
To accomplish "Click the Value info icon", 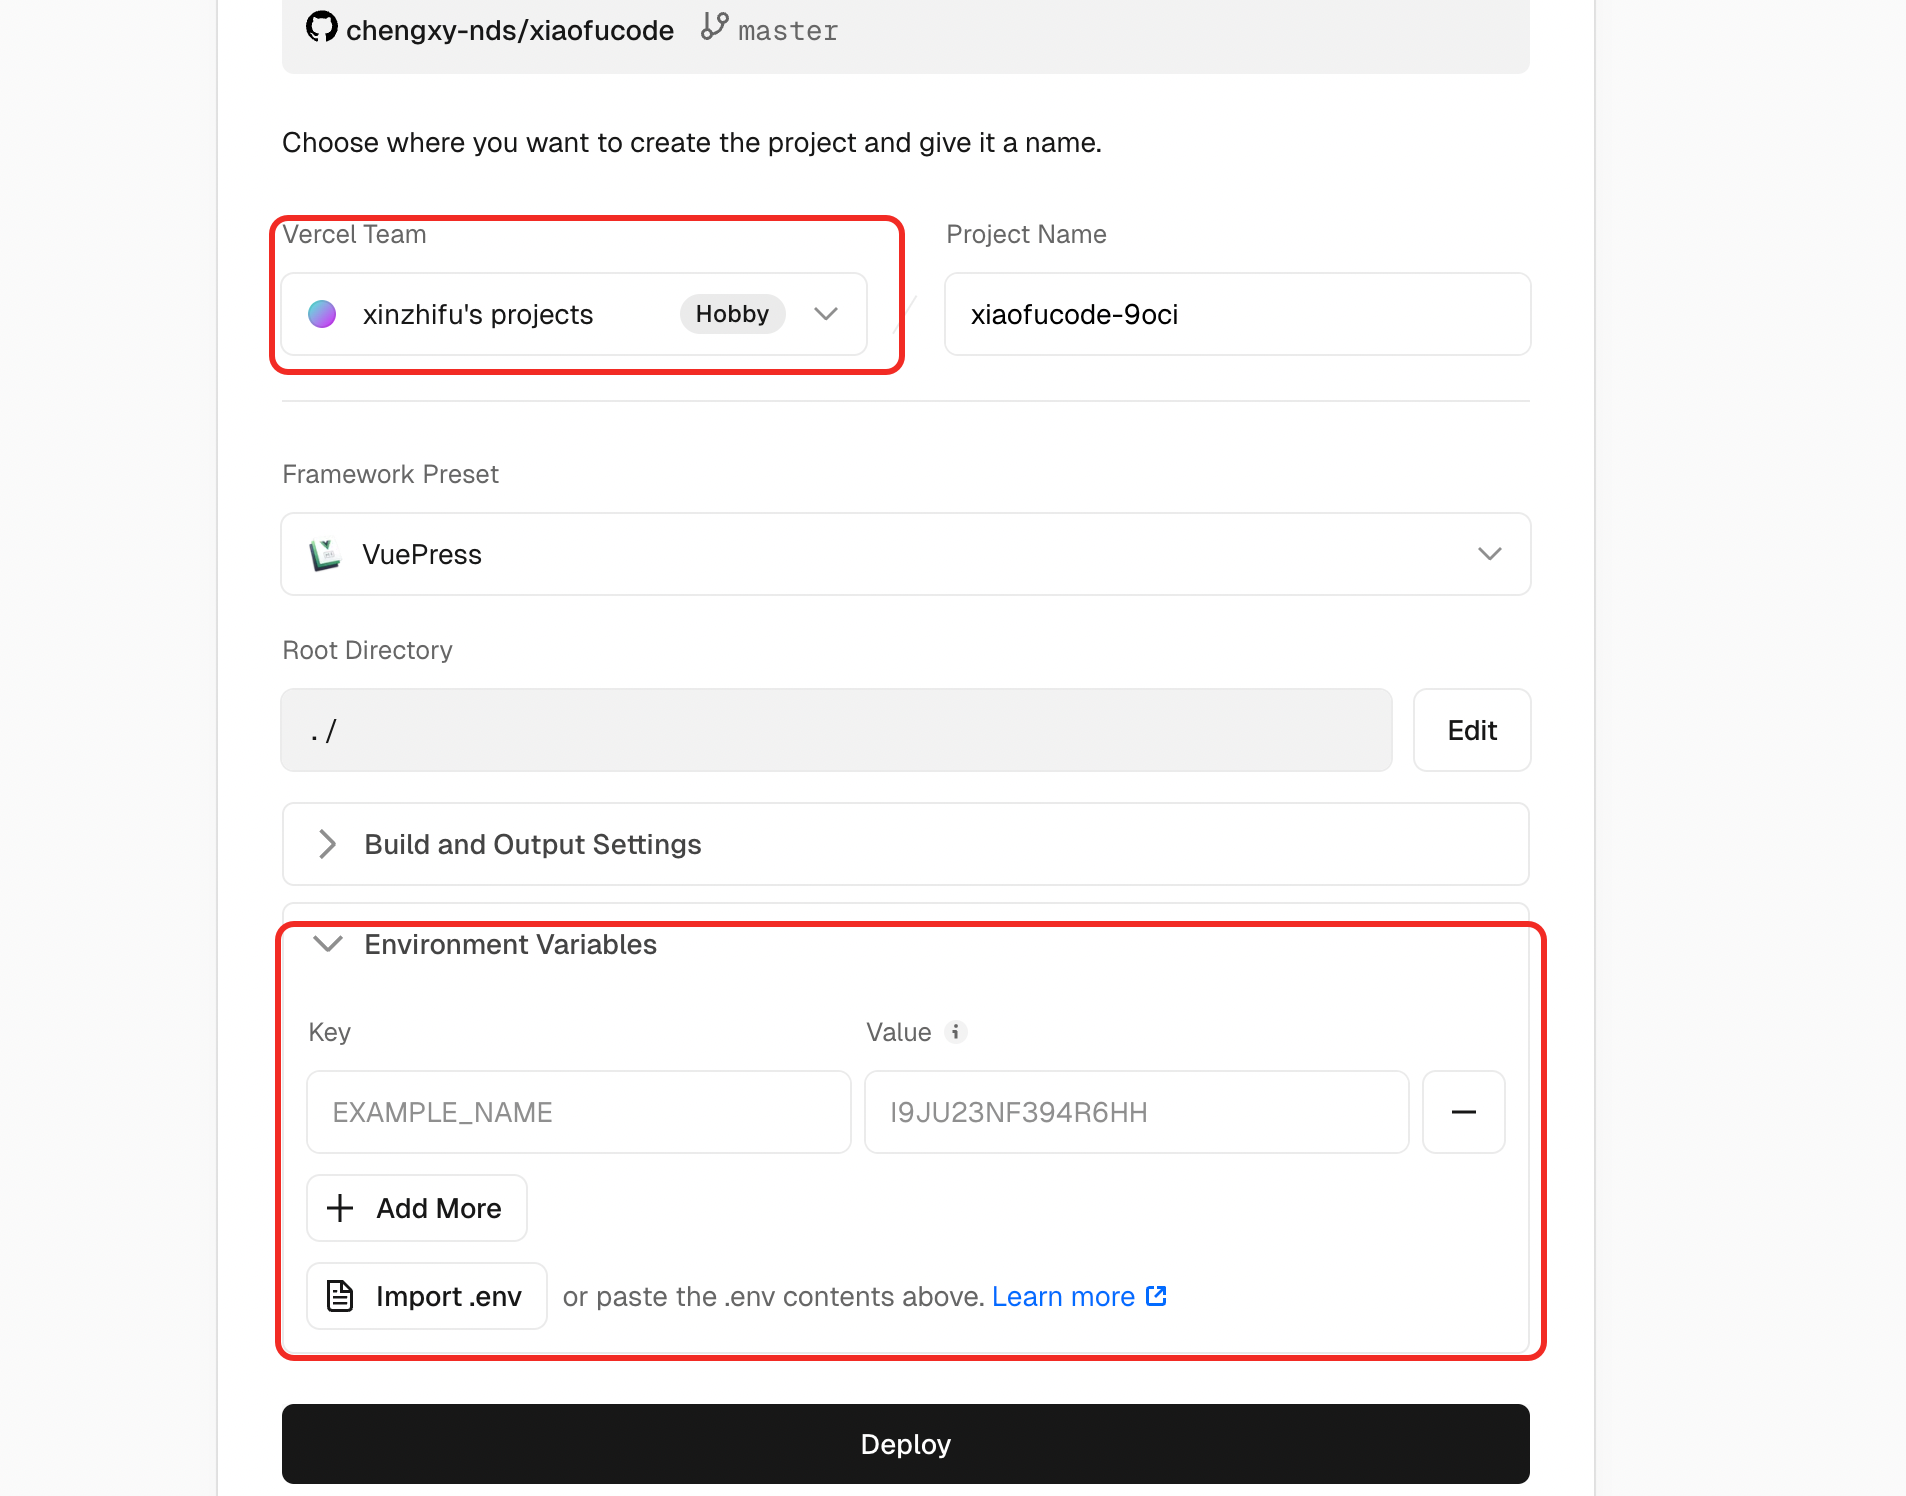I will pos(956,1031).
